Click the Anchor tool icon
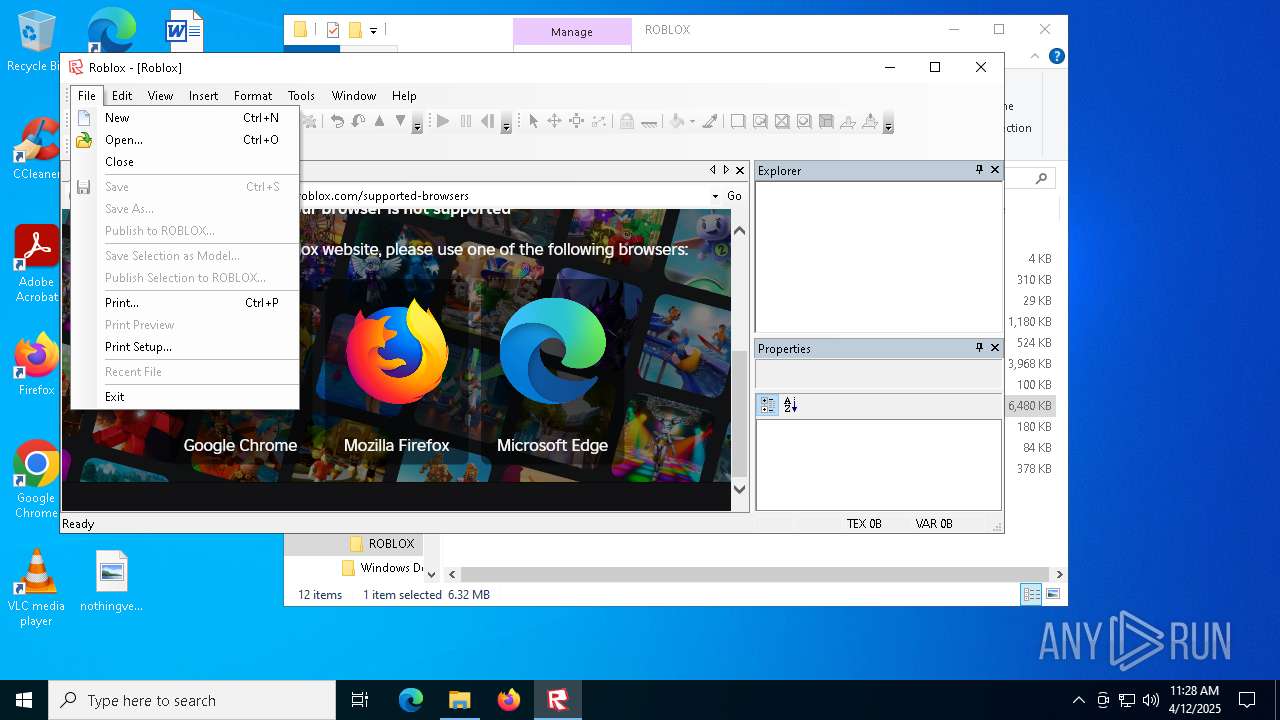Viewport: 1280px width, 720px height. (x=649, y=122)
